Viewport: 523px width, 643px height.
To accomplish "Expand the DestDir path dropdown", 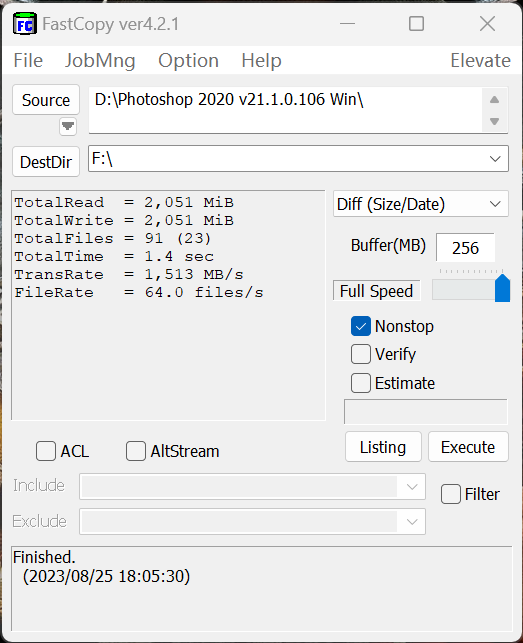I will 495,159.
